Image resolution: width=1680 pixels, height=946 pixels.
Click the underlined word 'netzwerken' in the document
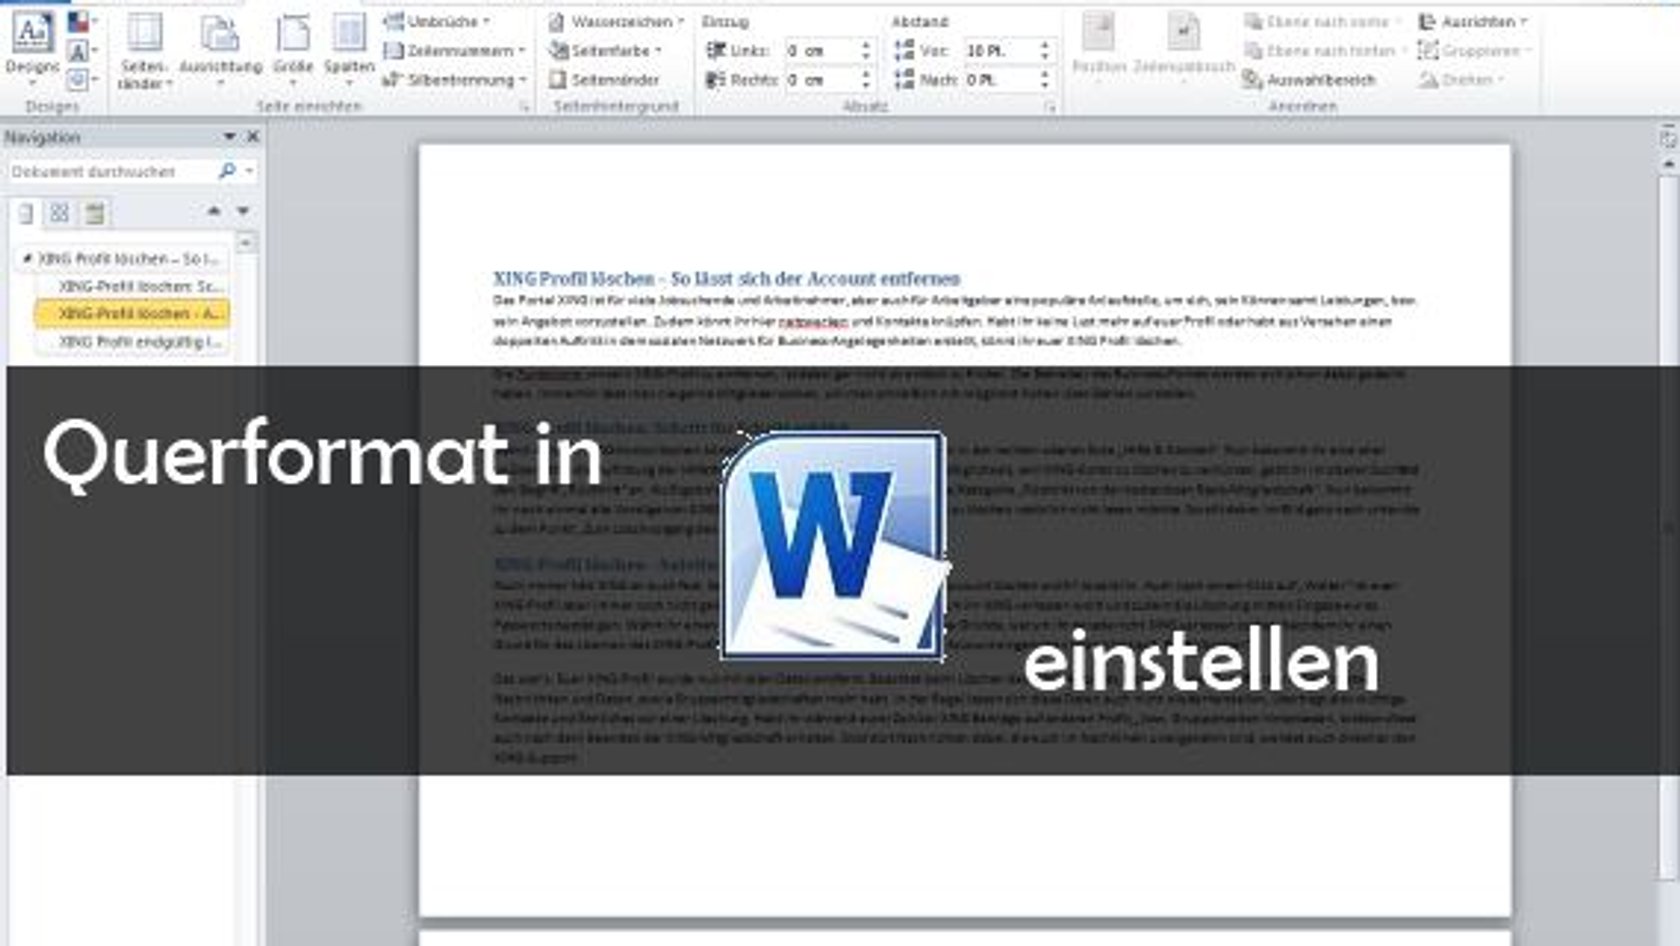(812, 321)
